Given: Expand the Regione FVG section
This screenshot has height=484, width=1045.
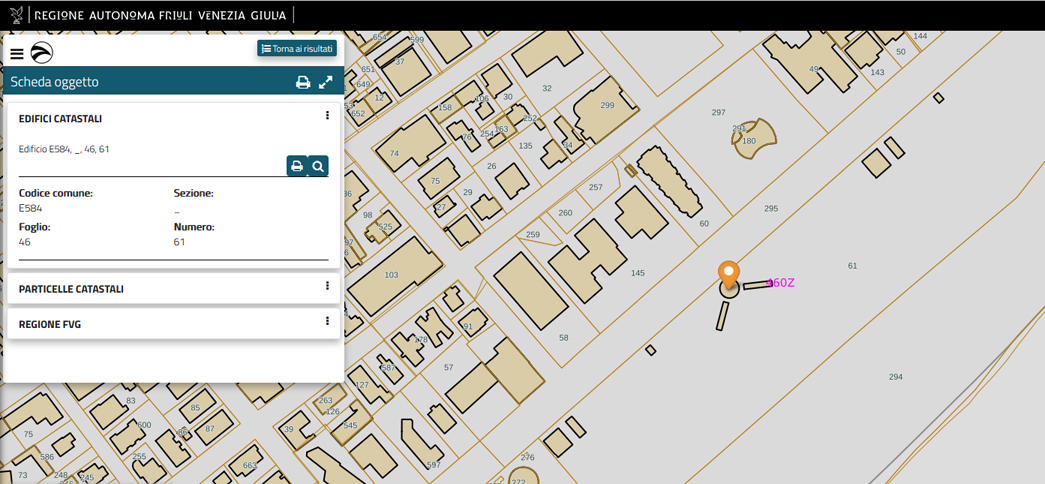Looking at the screenshot, I should pyautogui.click(x=50, y=324).
